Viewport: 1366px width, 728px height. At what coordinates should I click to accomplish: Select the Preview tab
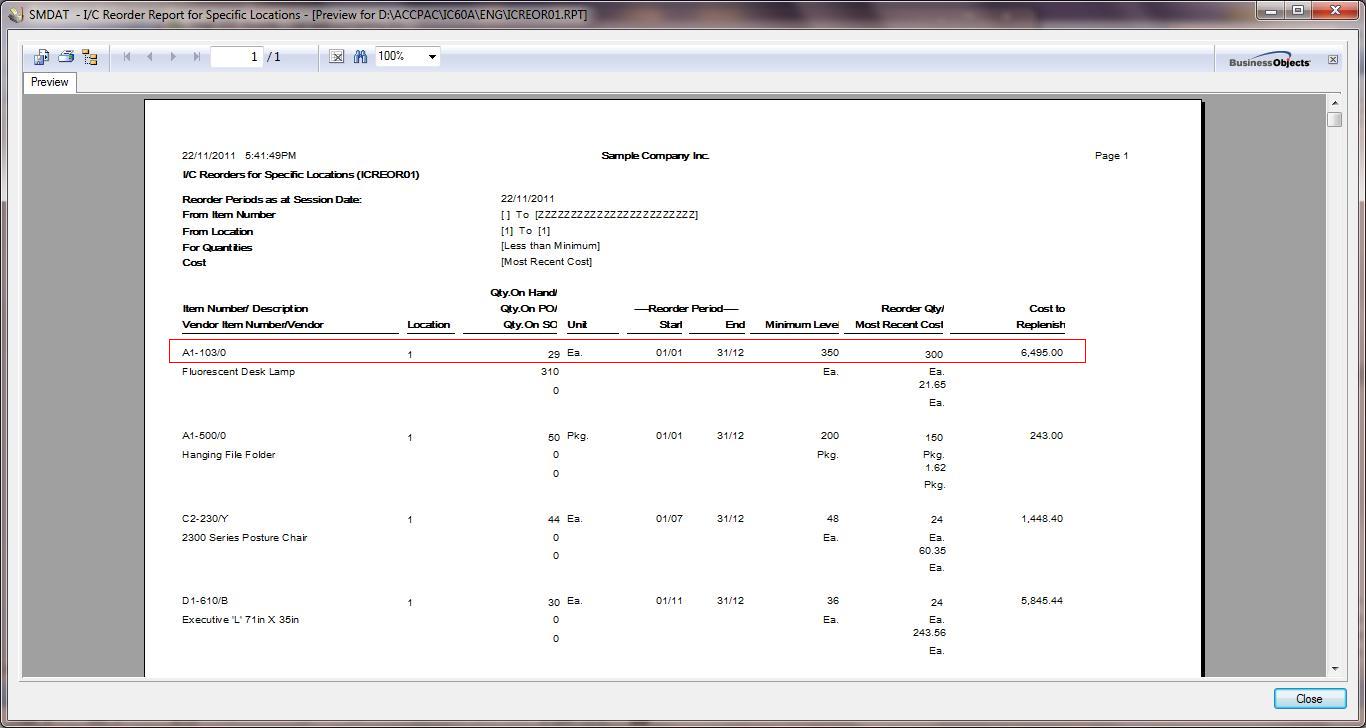pyautogui.click(x=49, y=83)
